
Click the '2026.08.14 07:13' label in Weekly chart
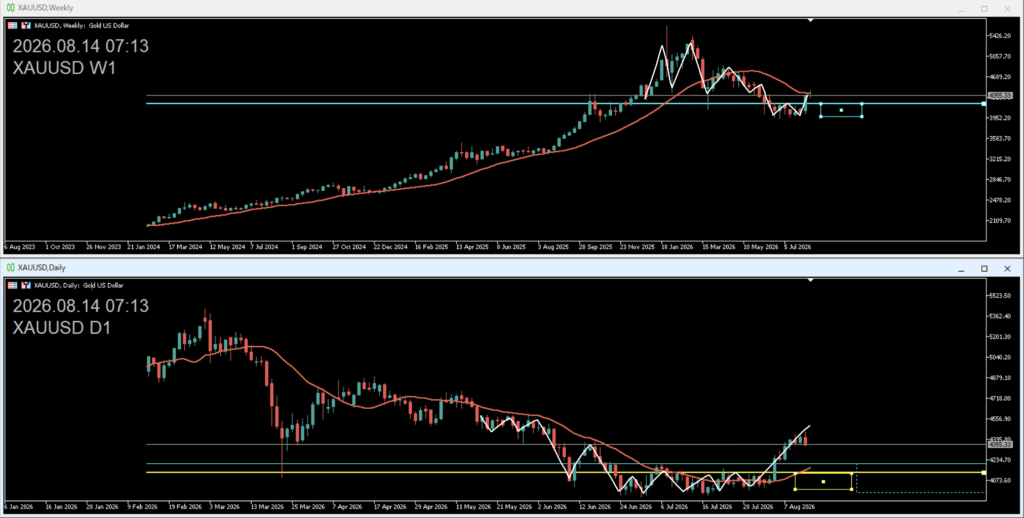tap(80, 46)
